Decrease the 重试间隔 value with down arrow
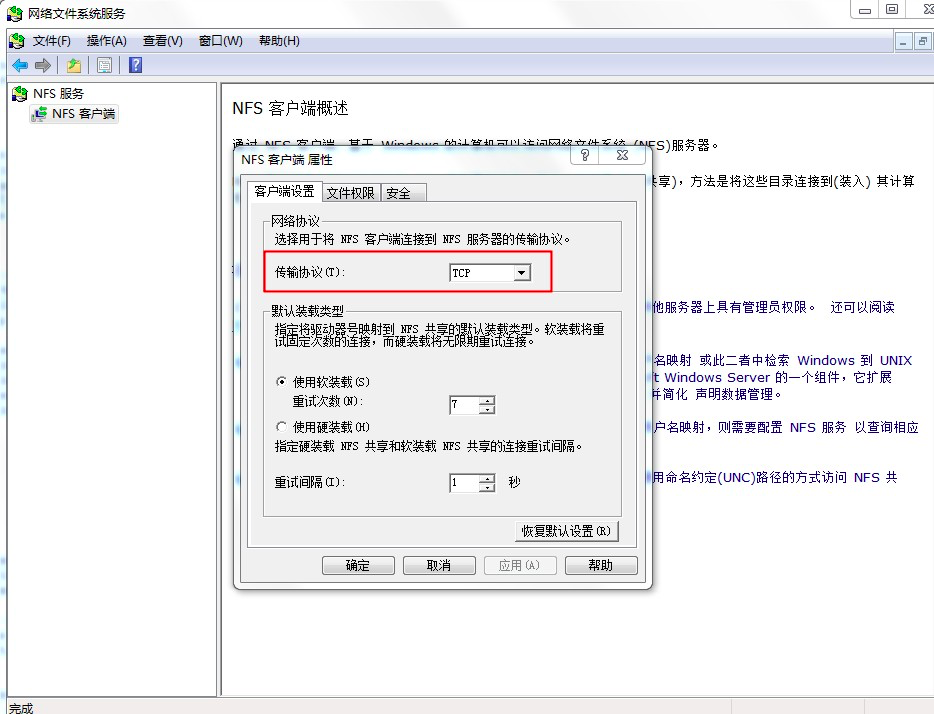Viewport: 934px width, 714px height. pyautogui.click(x=488, y=487)
